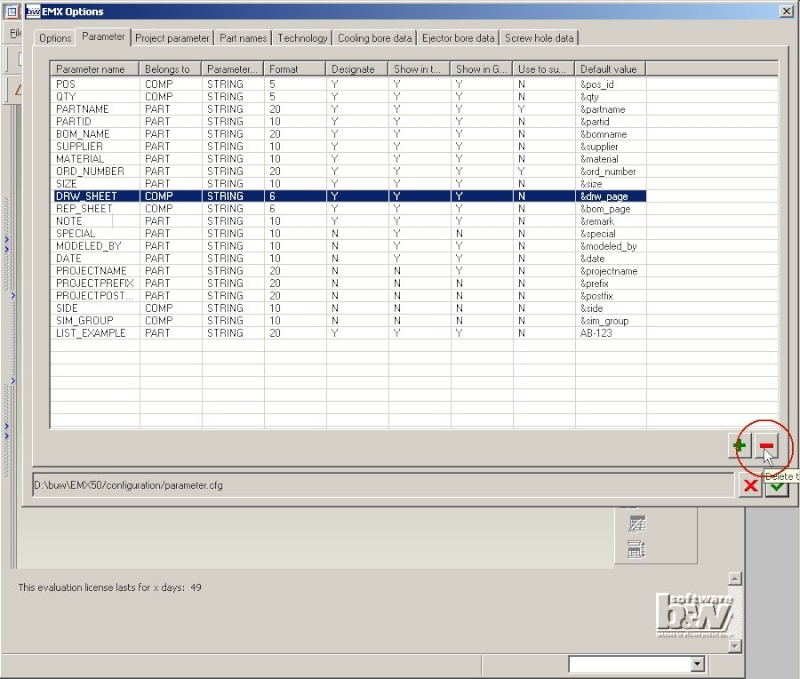The width and height of the screenshot is (800, 679).
Task: Open the Project parameter tab
Action: (172, 38)
